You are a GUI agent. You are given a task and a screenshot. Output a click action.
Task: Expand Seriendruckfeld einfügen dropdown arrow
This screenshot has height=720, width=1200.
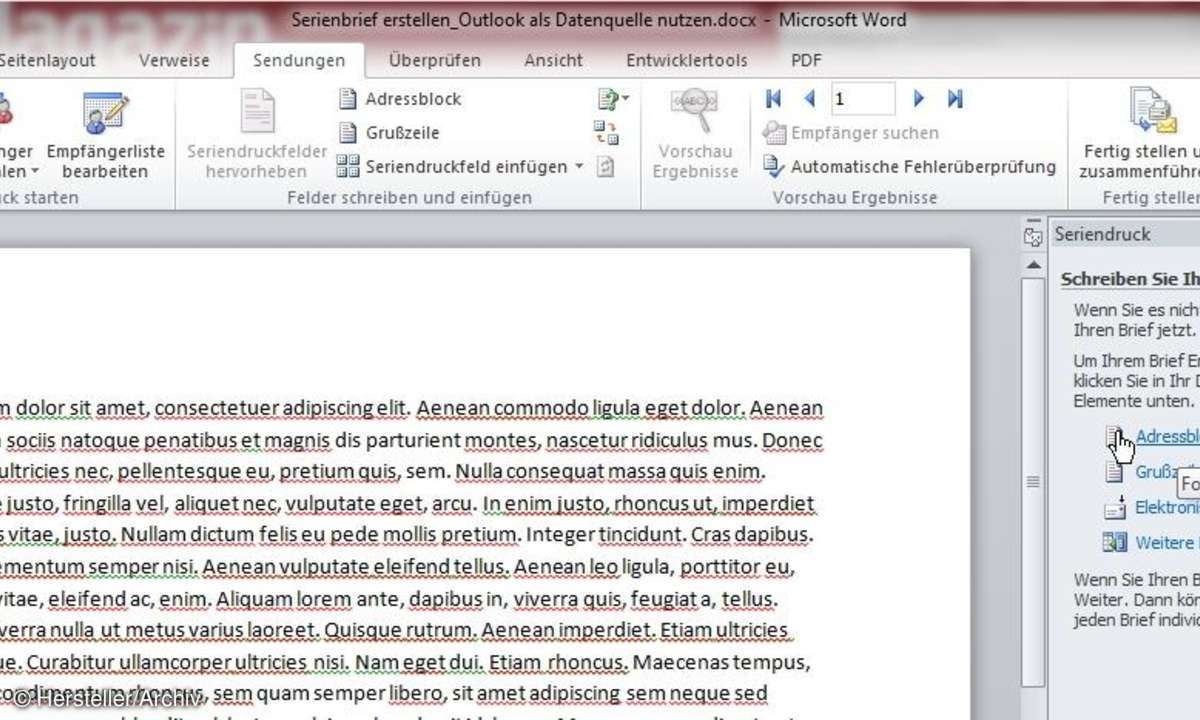click(x=579, y=167)
